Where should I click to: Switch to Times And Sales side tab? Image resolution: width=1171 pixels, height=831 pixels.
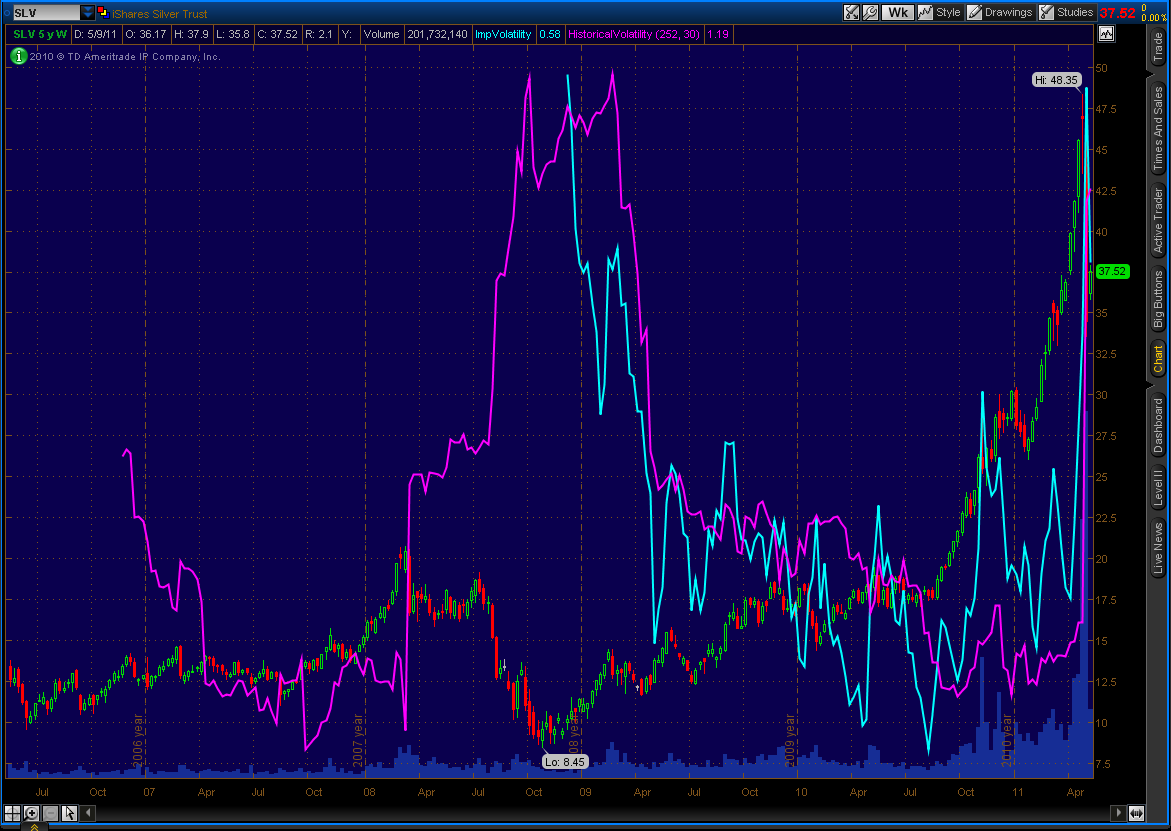pos(1158,128)
